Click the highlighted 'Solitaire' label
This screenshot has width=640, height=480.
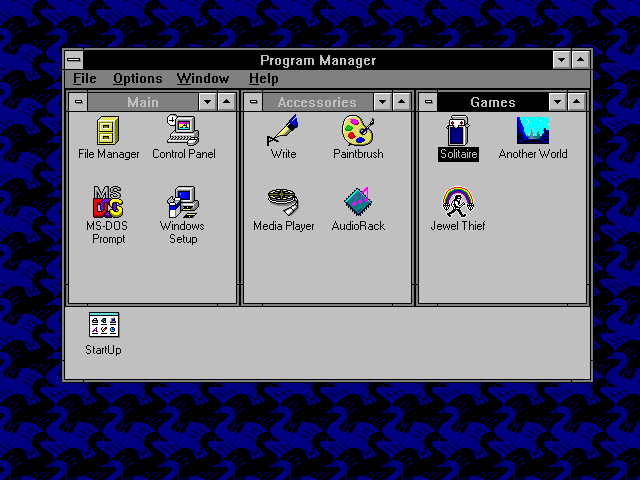(x=458, y=154)
